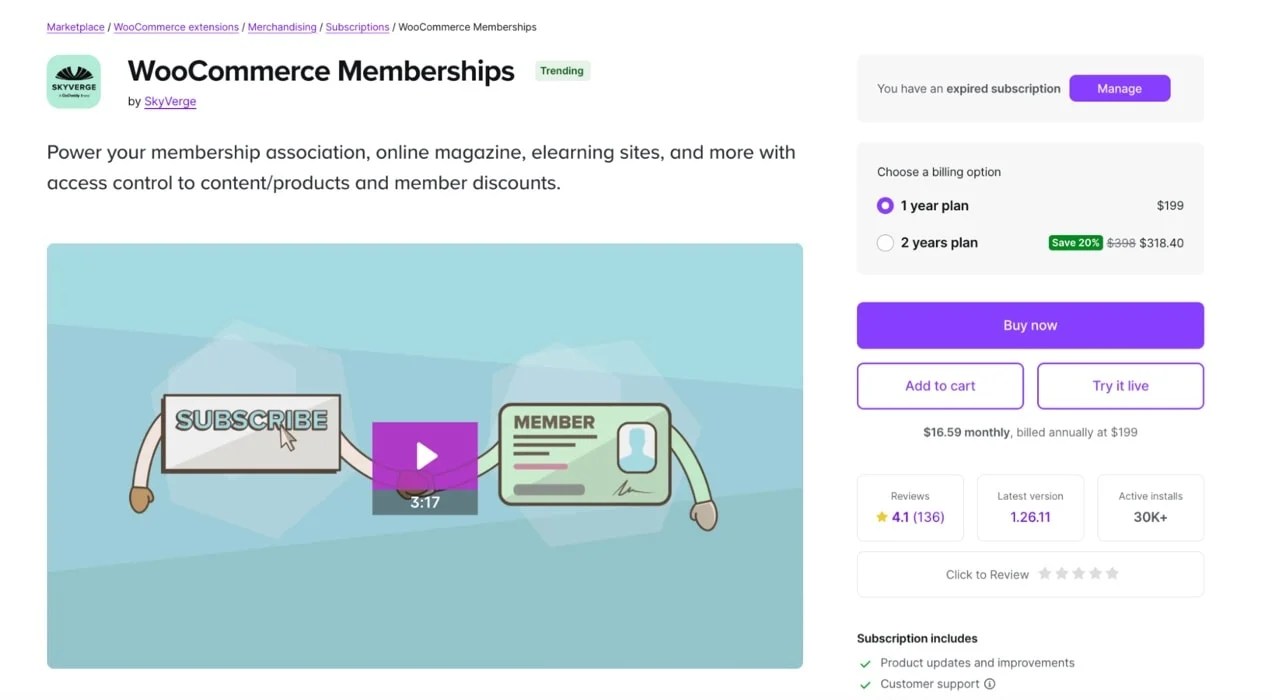Manage the expired subscription

[1119, 89]
